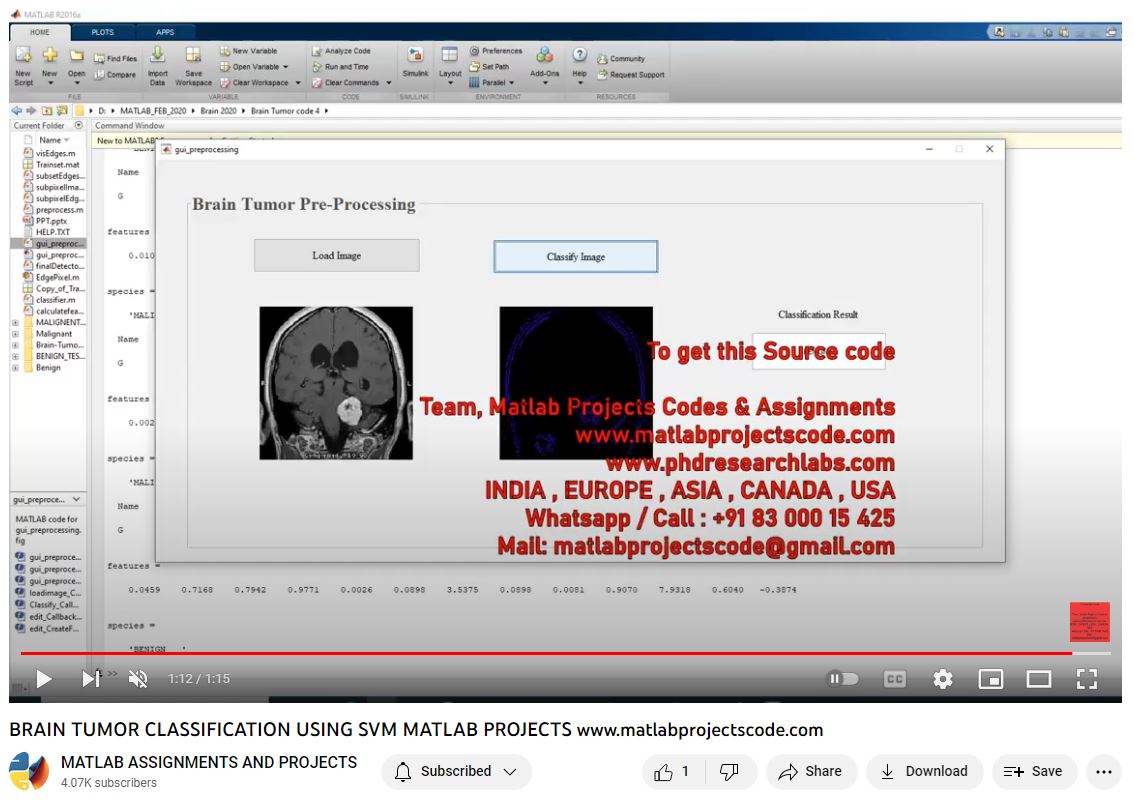Image resolution: width=1134 pixels, height=803 pixels.
Task: Switch to the PLOTS ribbon tab
Action: (103, 32)
